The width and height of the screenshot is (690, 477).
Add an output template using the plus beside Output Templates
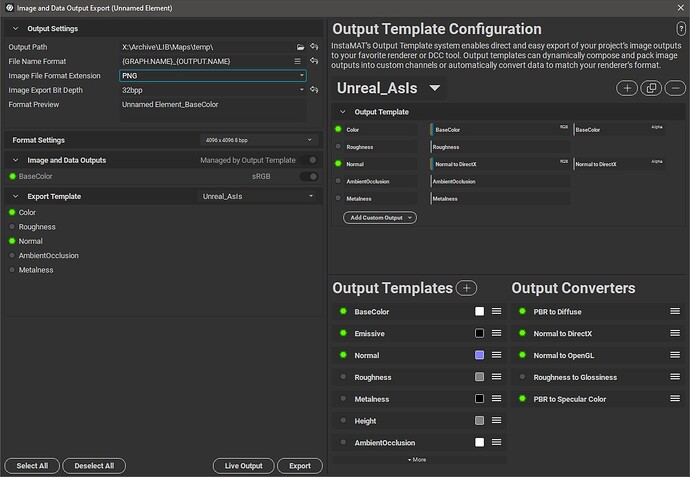[466, 288]
